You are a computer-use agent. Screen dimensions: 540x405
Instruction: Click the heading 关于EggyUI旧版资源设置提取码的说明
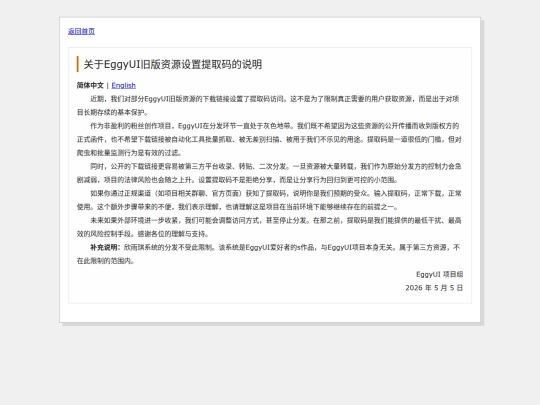pos(173,64)
